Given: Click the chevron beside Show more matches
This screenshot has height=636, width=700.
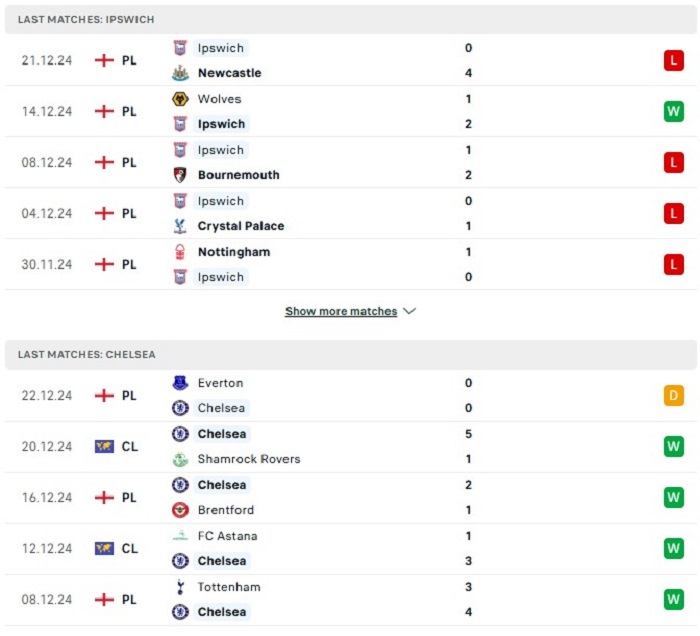Looking at the screenshot, I should [409, 311].
